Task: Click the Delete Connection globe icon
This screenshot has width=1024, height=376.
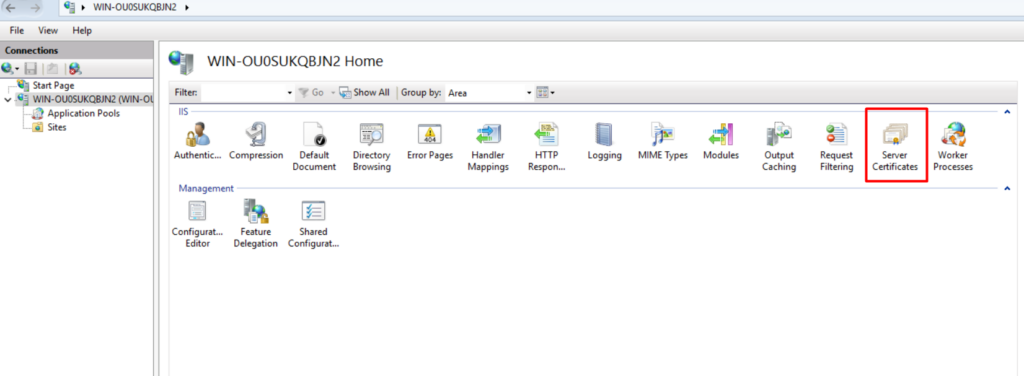Action: pos(74,68)
